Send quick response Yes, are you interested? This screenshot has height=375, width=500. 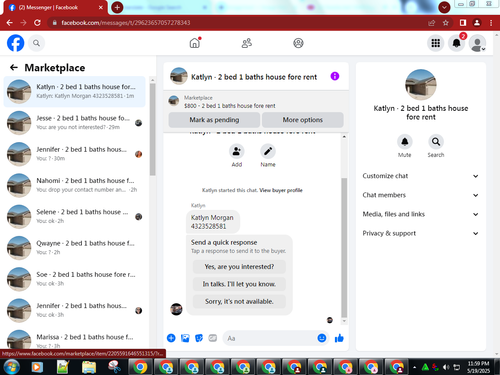[239, 267]
